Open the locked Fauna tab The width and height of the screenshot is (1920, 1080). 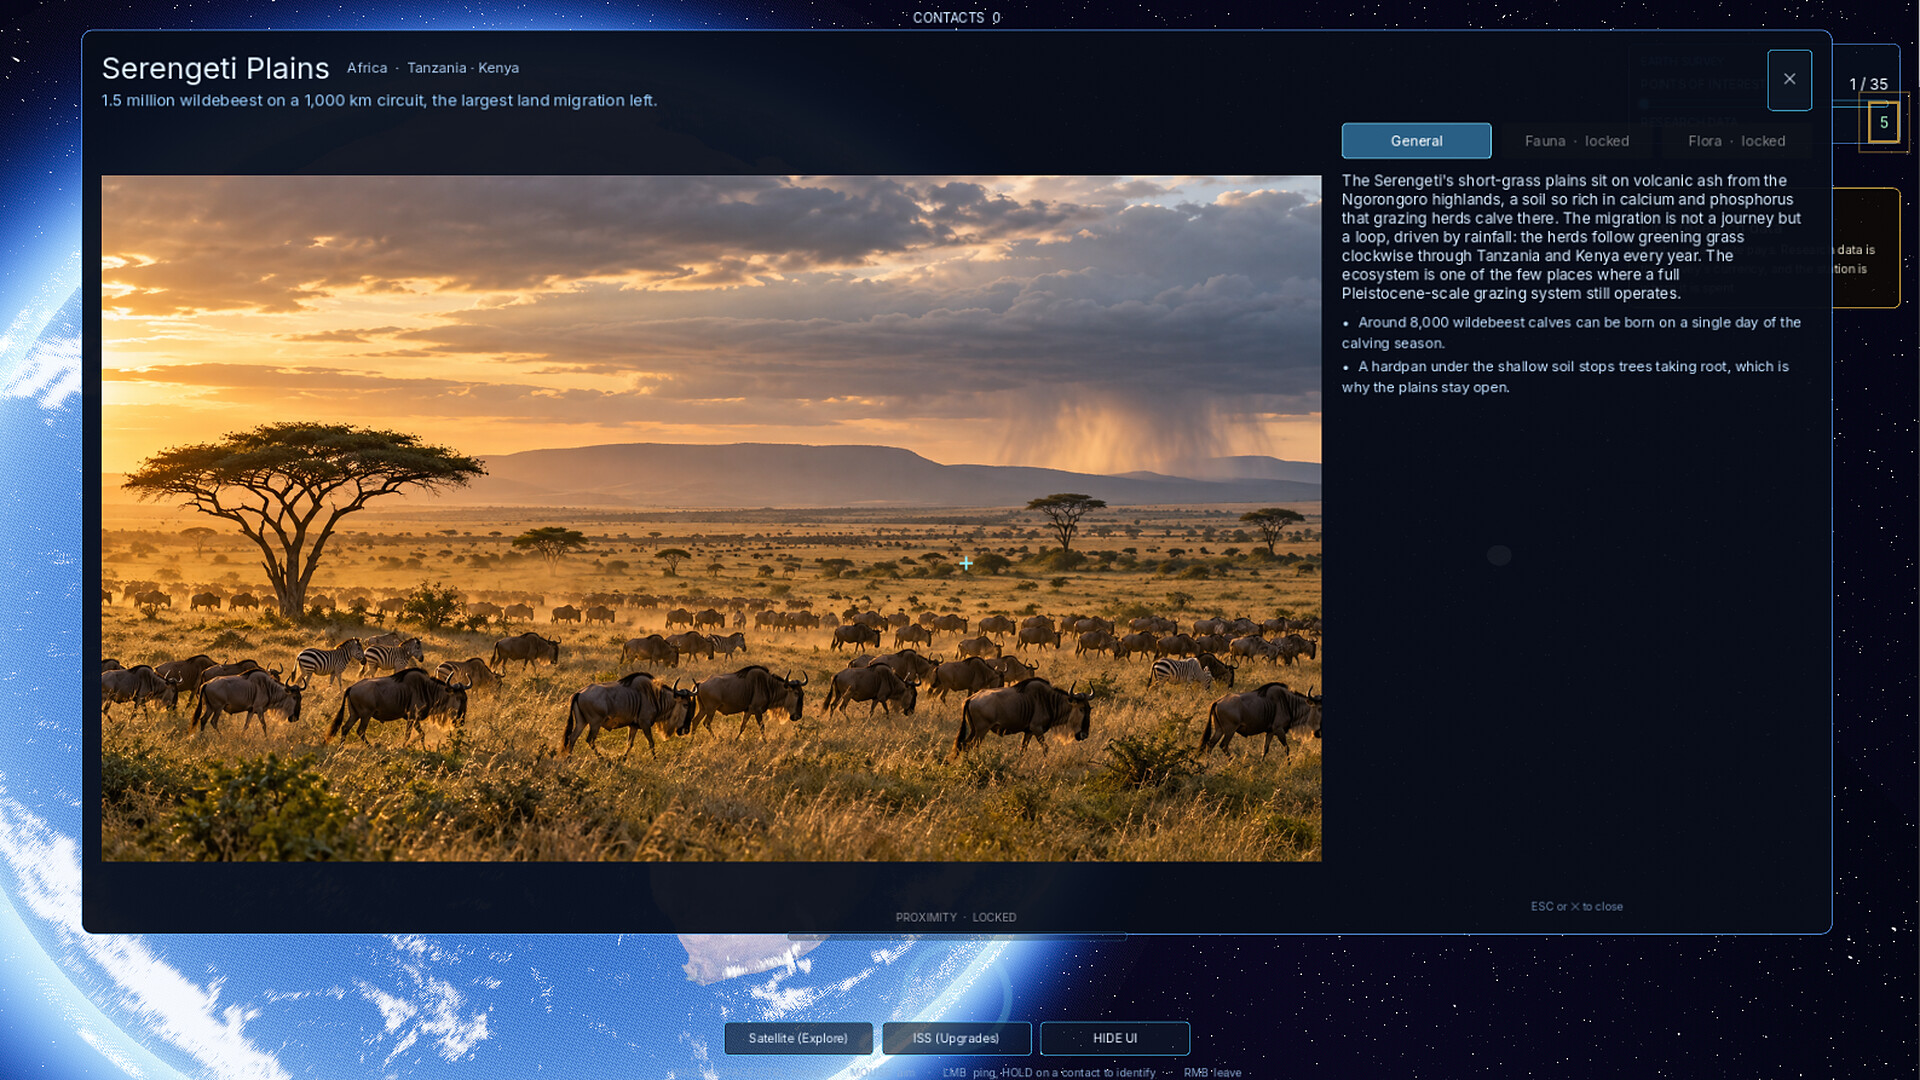(1577, 141)
